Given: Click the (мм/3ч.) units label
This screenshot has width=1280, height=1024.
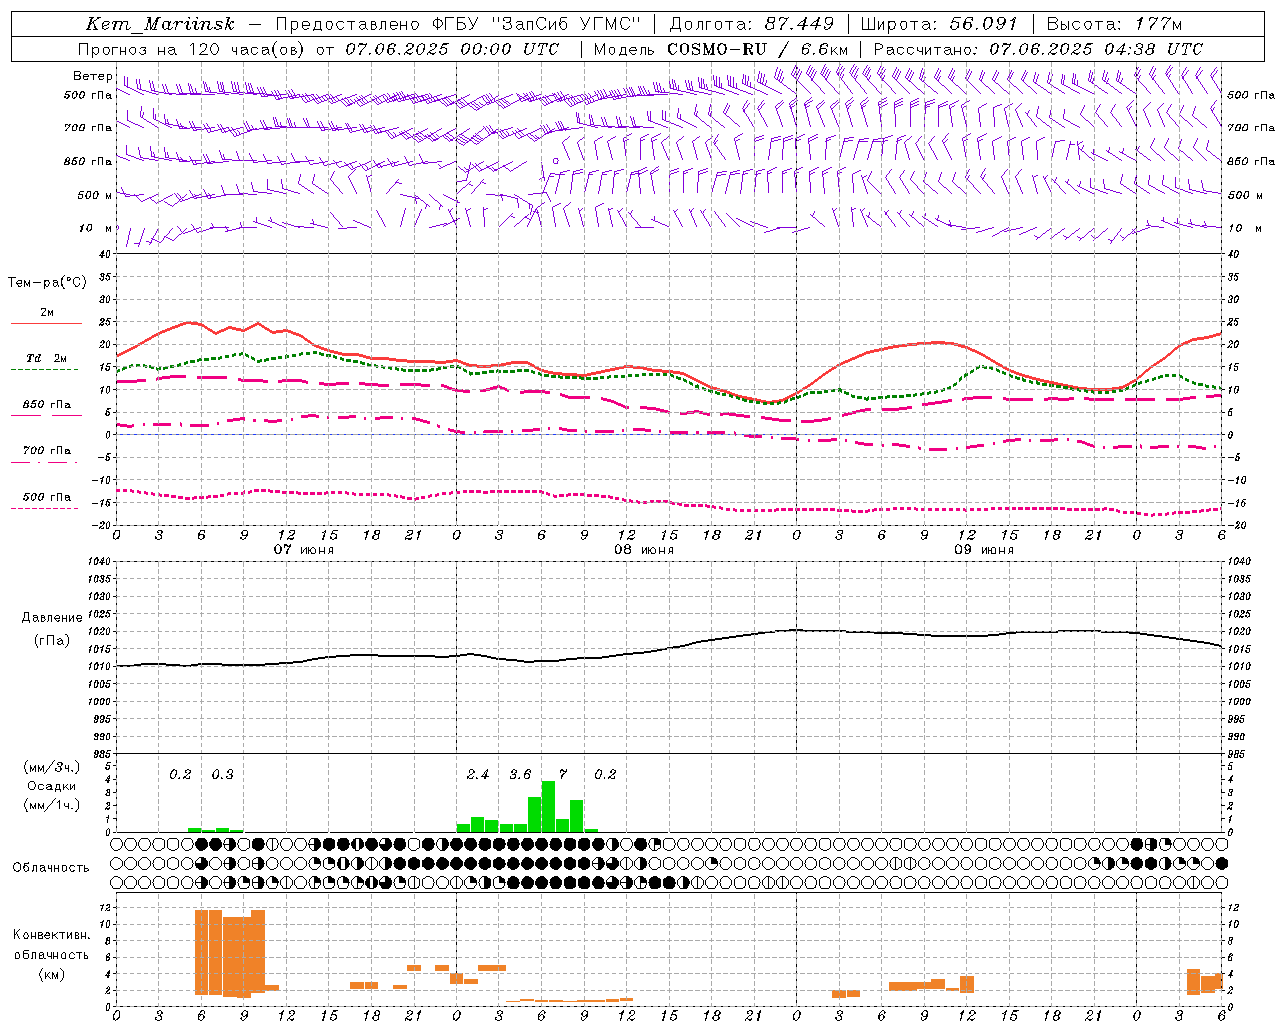Looking at the screenshot, I should 52,767.
